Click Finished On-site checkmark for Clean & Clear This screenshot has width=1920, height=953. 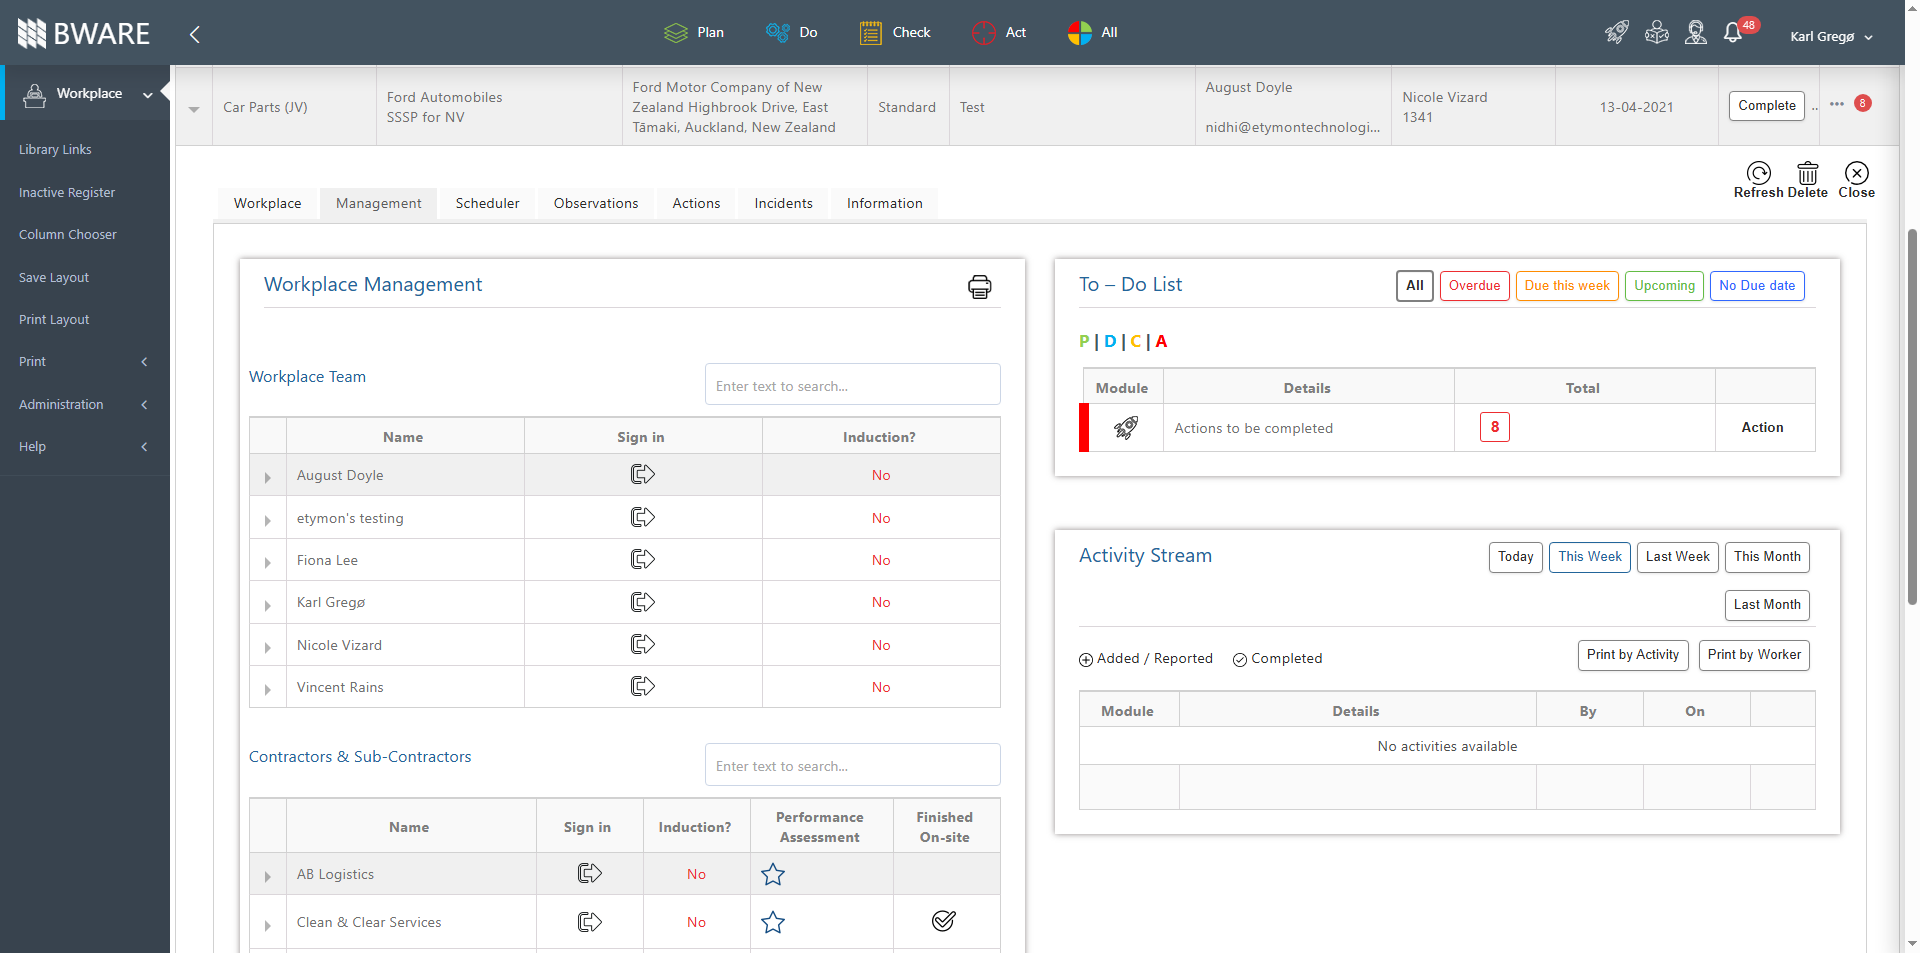pyautogui.click(x=944, y=921)
